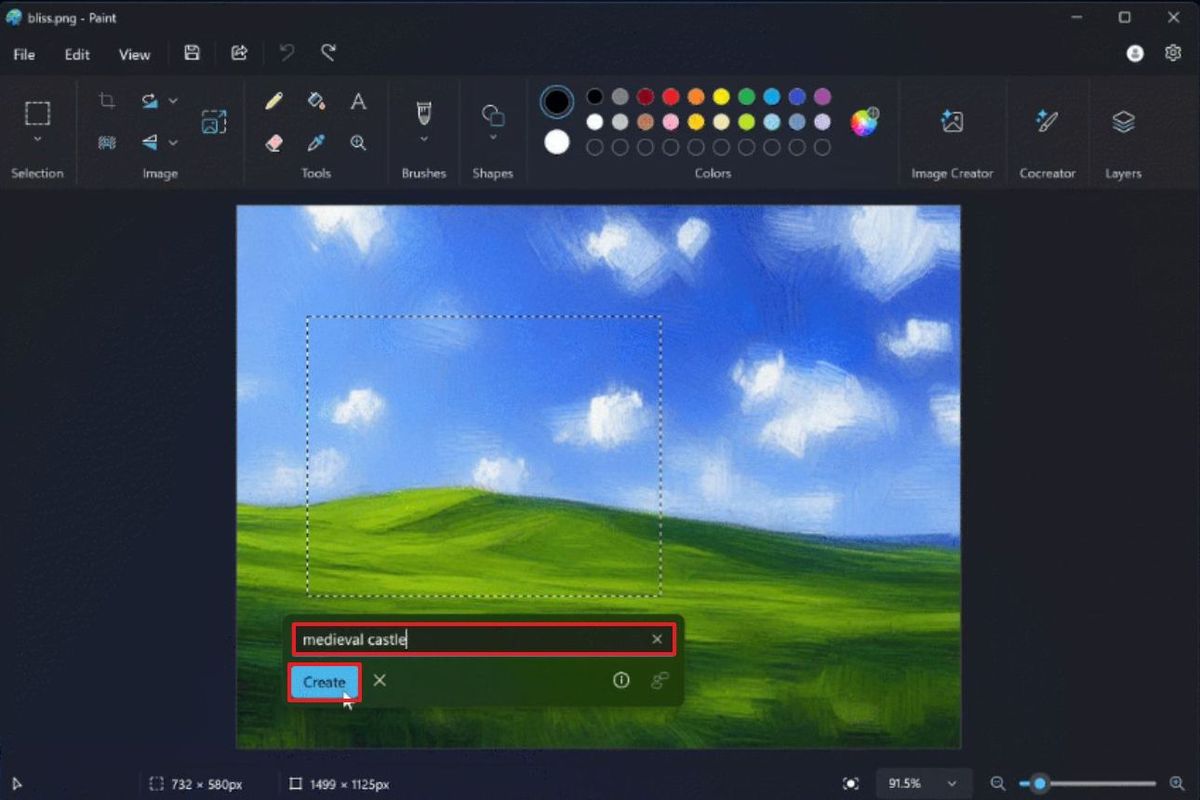The image size is (1200, 800).
Task: Select the Pencil tool
Action: click(275, 100)
